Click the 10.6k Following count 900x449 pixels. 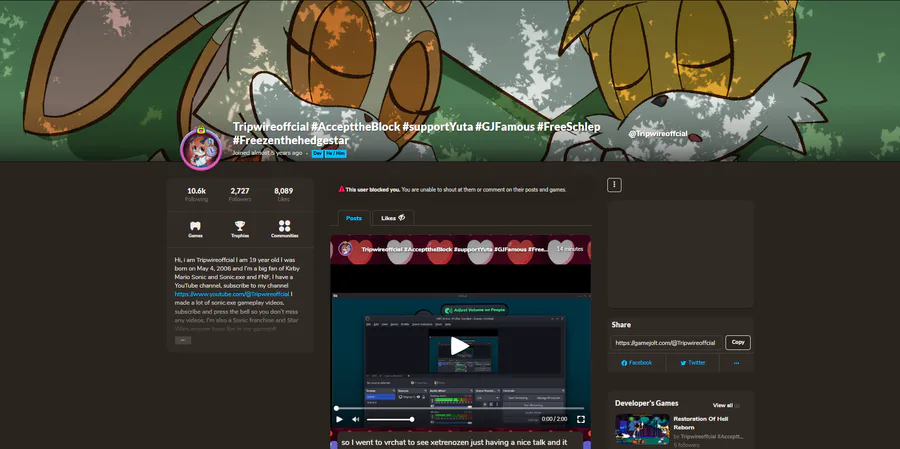(196, 194)
